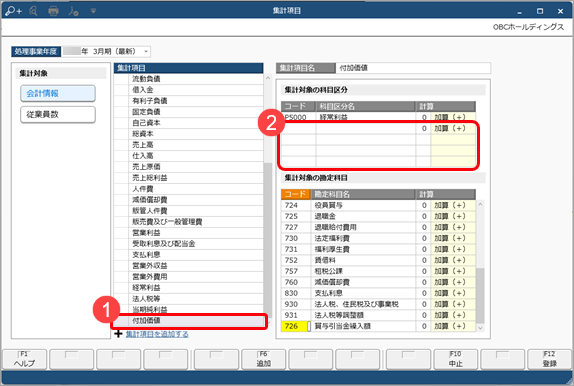574x386 pixels.
Task: Select 営業利益 in the list
Action: pyautogui.click(x=189, y=233)
